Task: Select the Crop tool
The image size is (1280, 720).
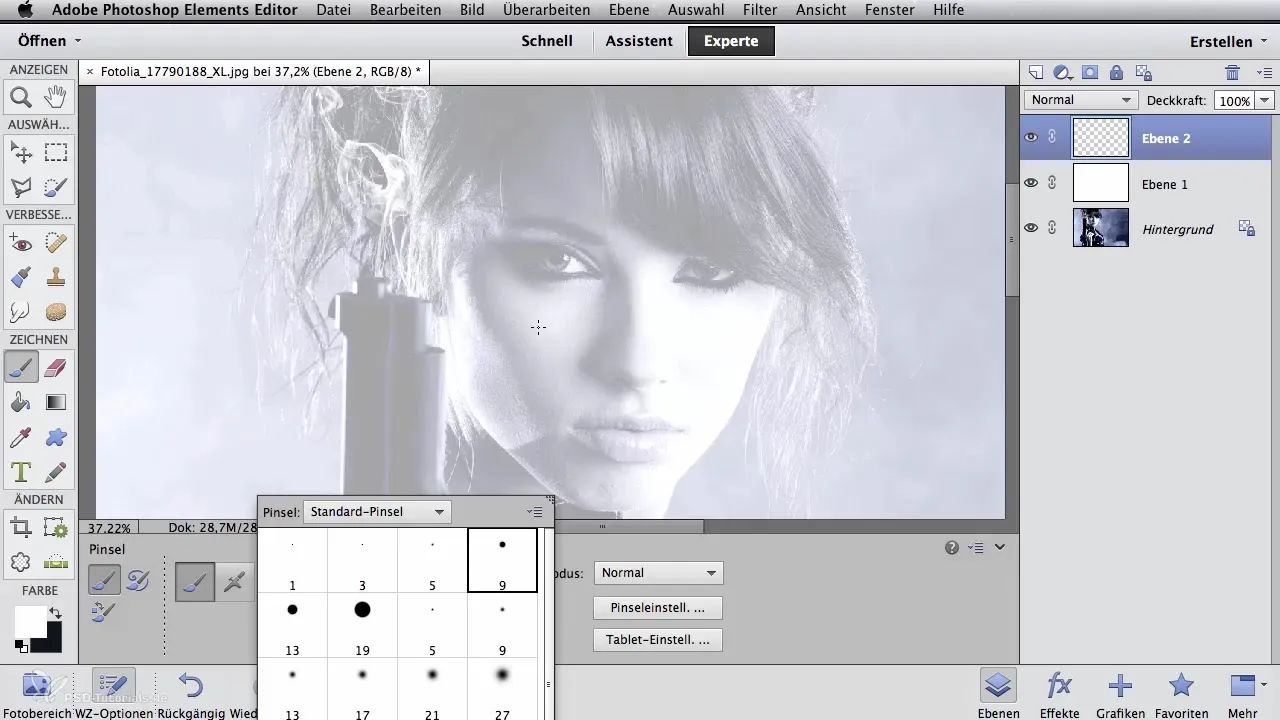Action: pos(20,528)
